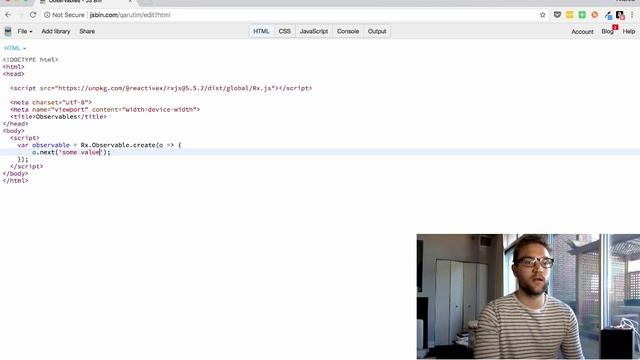Viewport: 640px width, 360px height.
Task: Open the Account link
Action: coord(582,31)
